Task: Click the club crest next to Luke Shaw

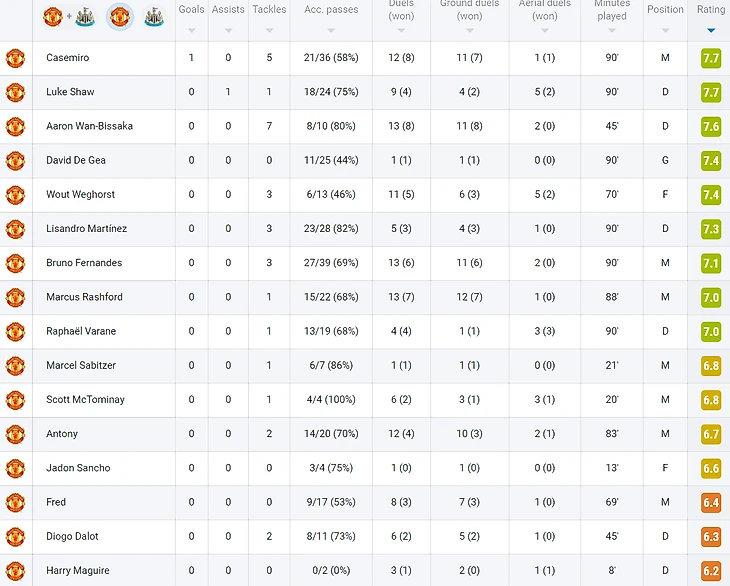Action: pos(15,92)
